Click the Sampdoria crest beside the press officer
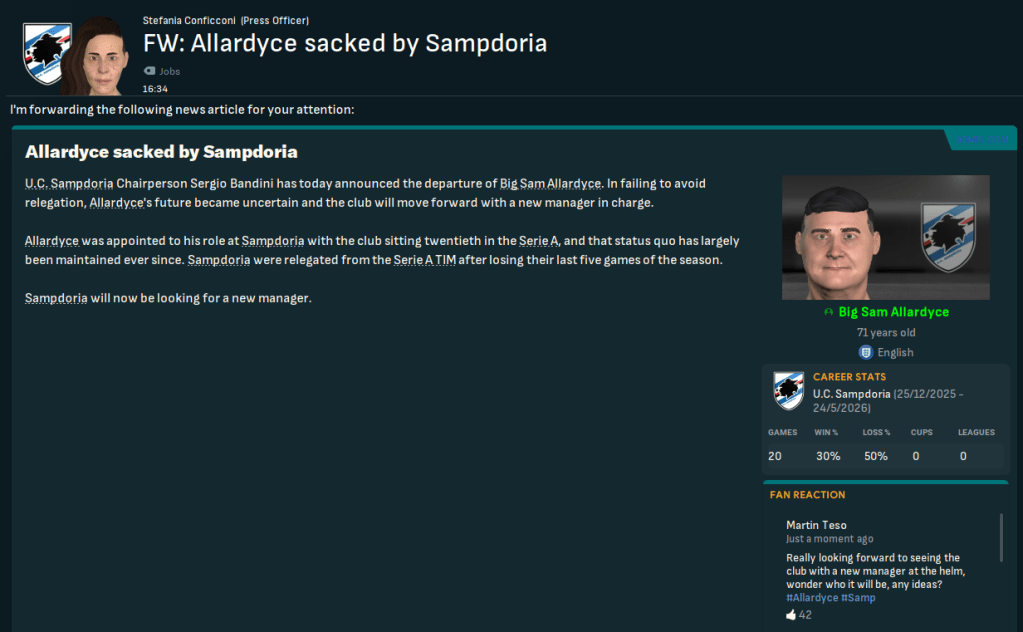The width and height of the screenshot is (1023, 632). (46, 54)
